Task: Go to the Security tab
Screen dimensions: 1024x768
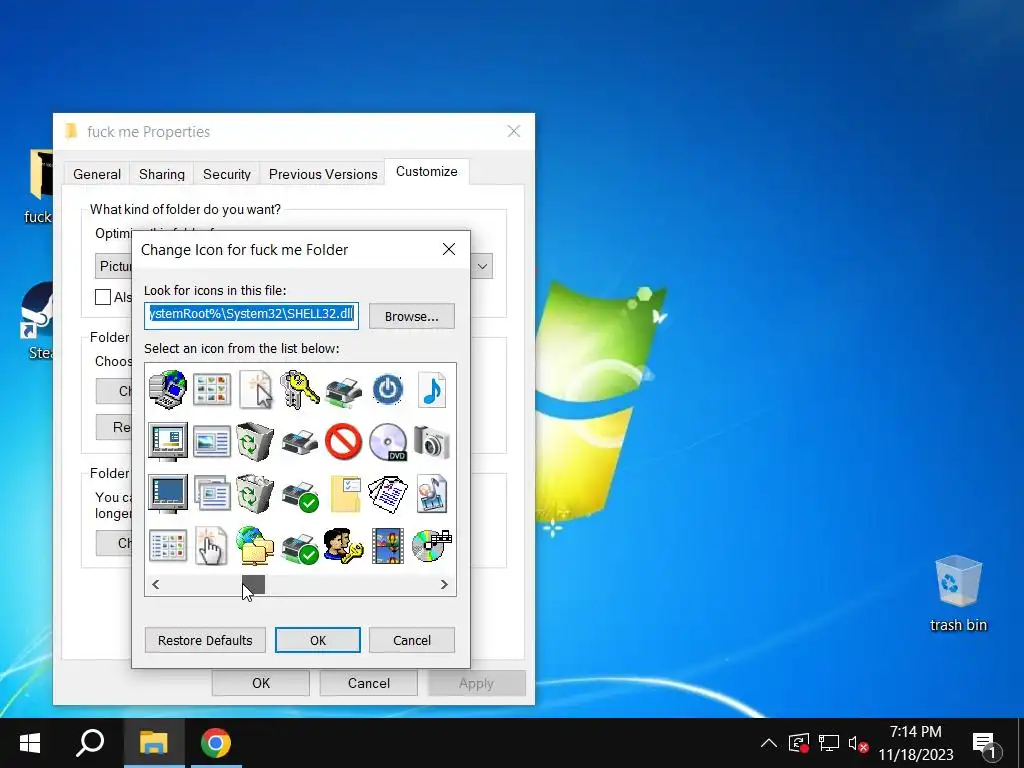Action: coord(227,174)
